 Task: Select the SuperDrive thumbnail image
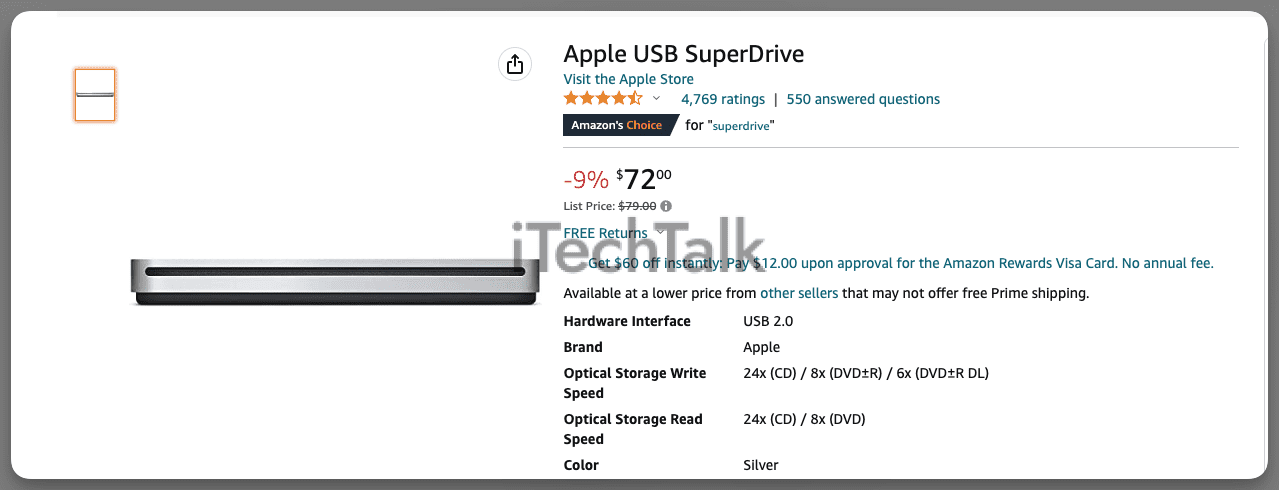coord(95,95)
